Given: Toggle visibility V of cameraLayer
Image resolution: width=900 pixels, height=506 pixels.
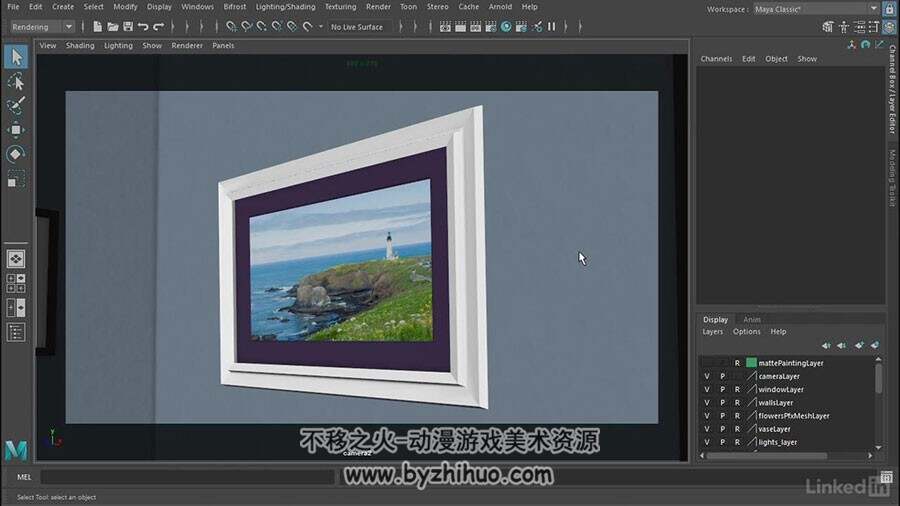Looking at the screenshot, I should 707,376.
